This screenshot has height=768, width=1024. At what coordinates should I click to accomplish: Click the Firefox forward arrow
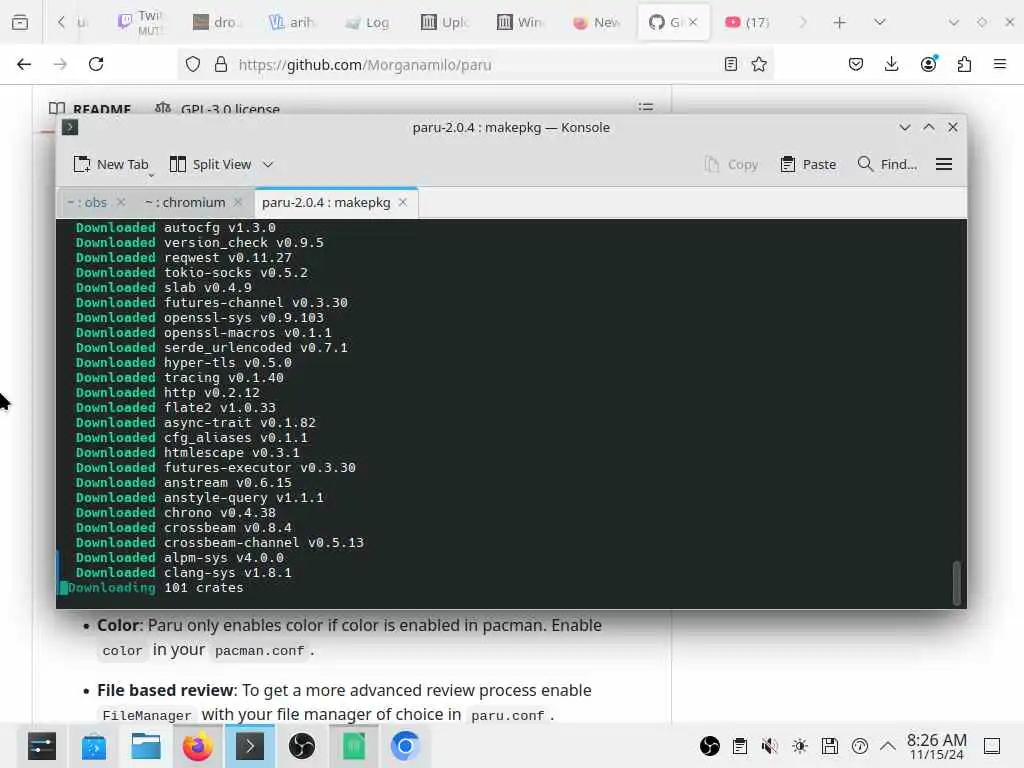pos(60,64)
